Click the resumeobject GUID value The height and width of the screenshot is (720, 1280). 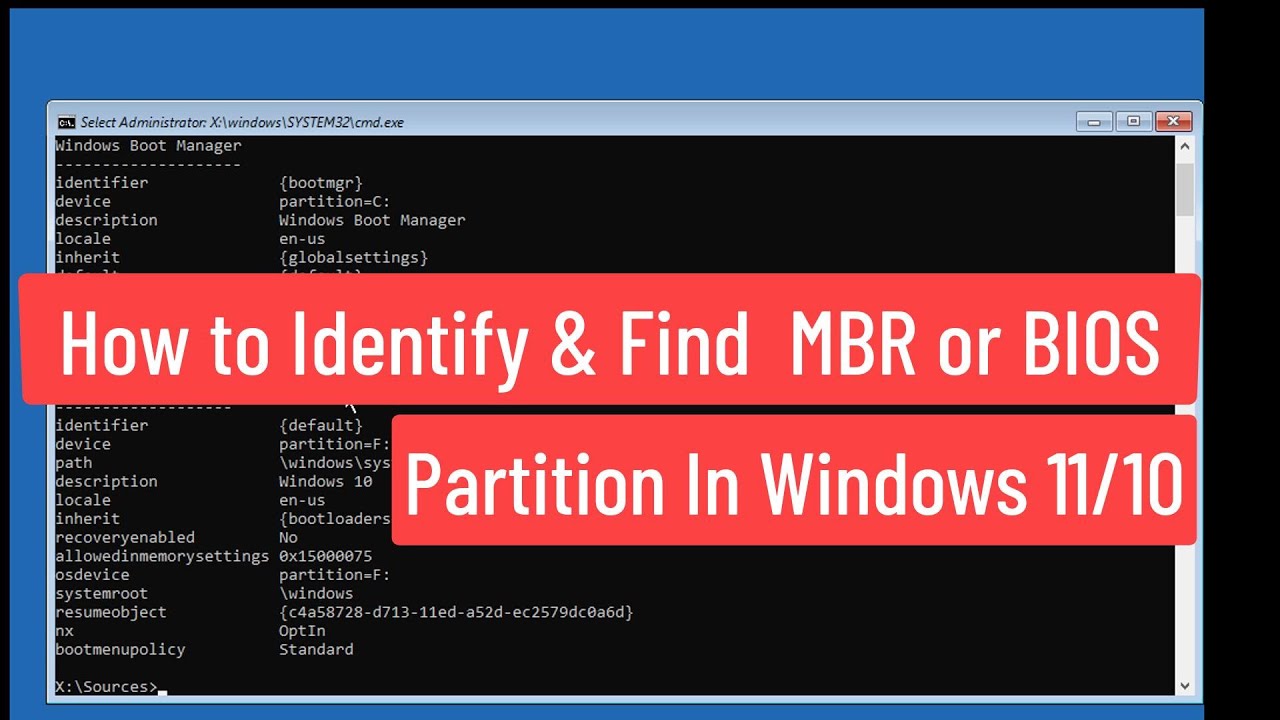[456, 612]
